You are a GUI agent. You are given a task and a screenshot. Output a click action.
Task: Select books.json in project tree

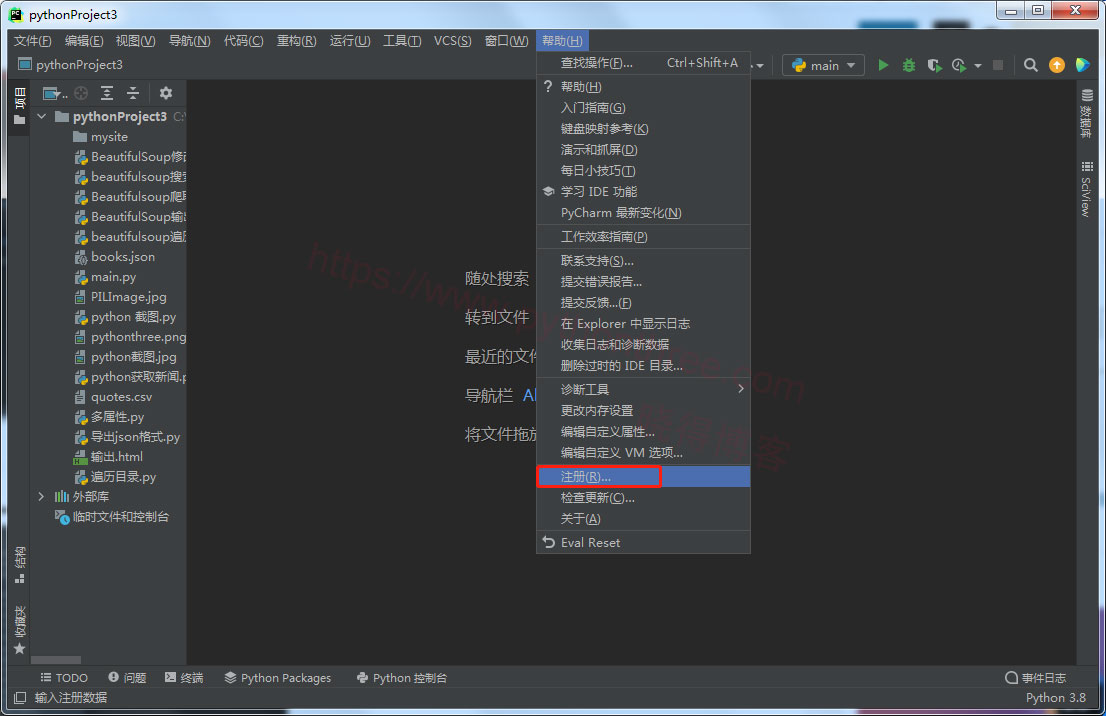pos(122,257)
